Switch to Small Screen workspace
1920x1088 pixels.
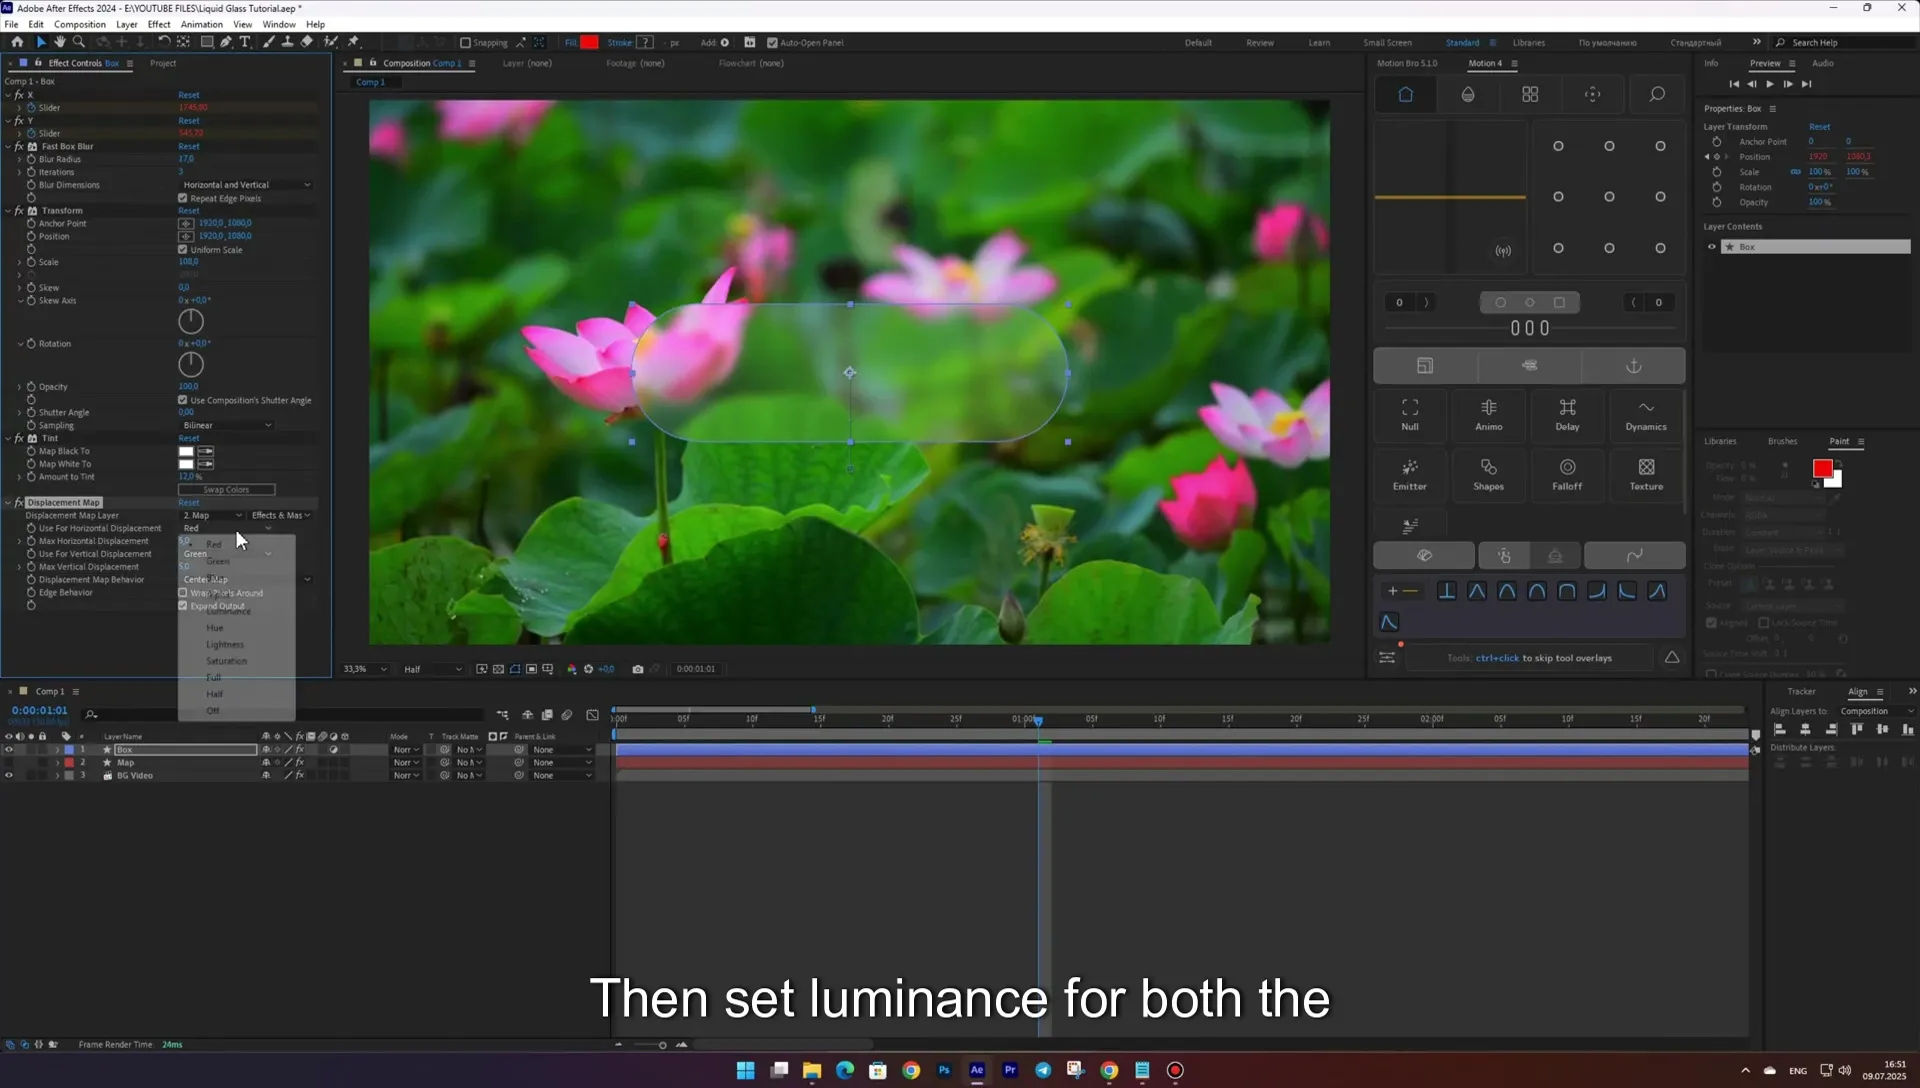click(1387, 43)
